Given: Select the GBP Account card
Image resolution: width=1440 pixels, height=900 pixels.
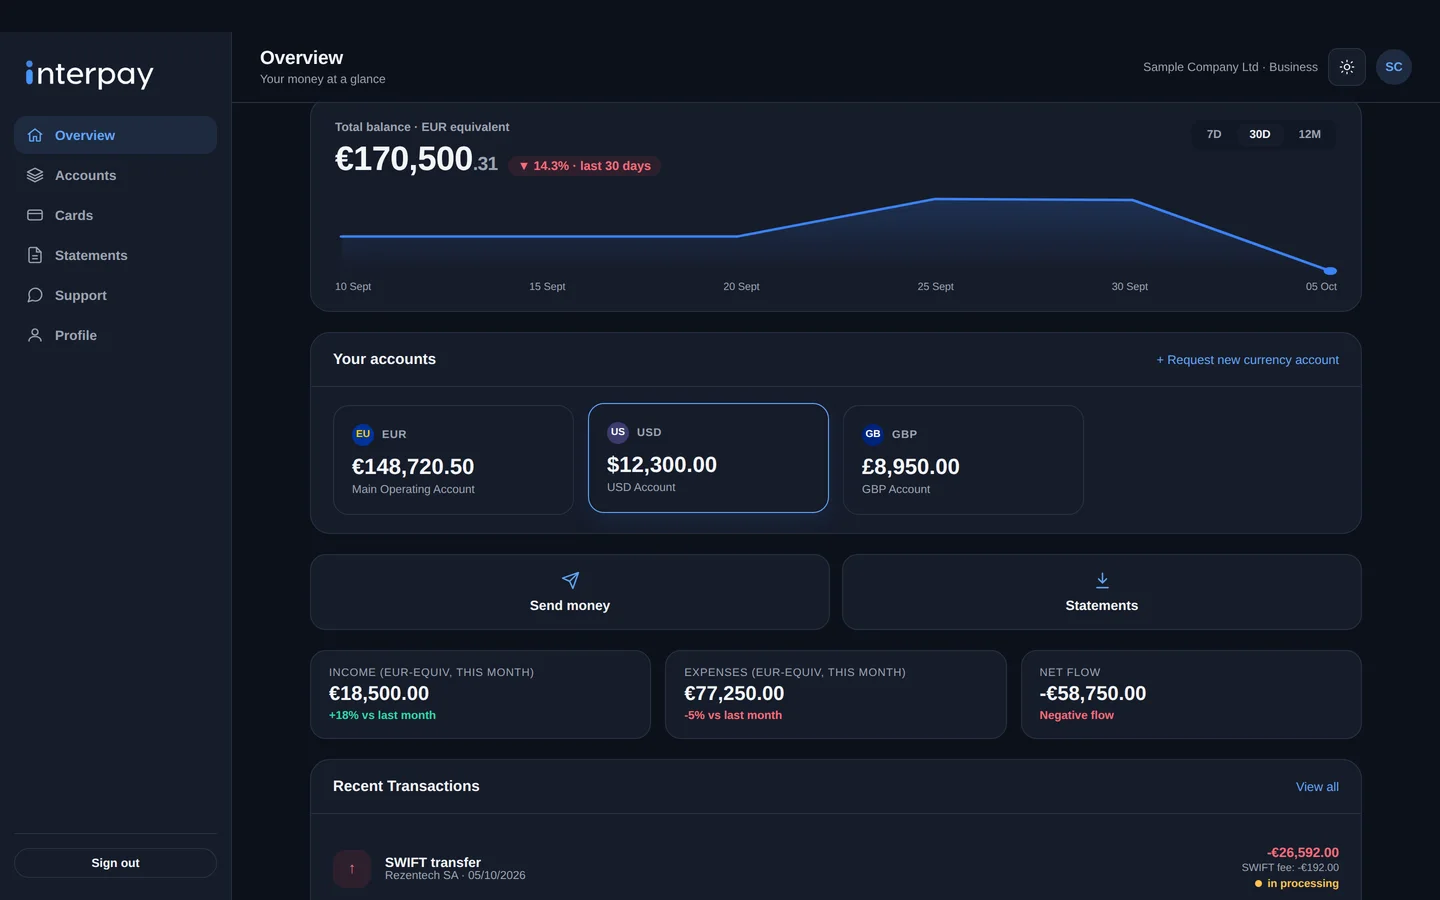Looking at the screenshot, I should [963, 460].
